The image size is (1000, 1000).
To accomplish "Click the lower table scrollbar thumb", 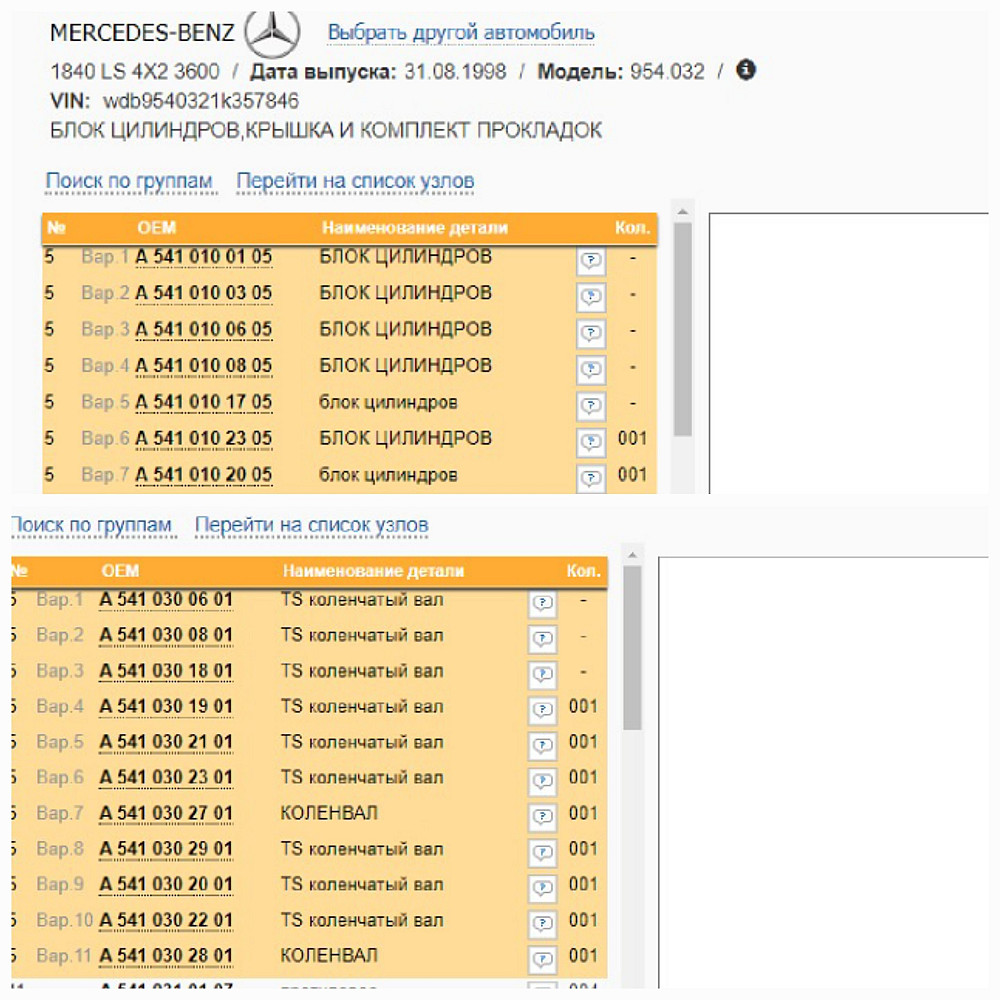I will pyautogui.click(x=632, y=647).
